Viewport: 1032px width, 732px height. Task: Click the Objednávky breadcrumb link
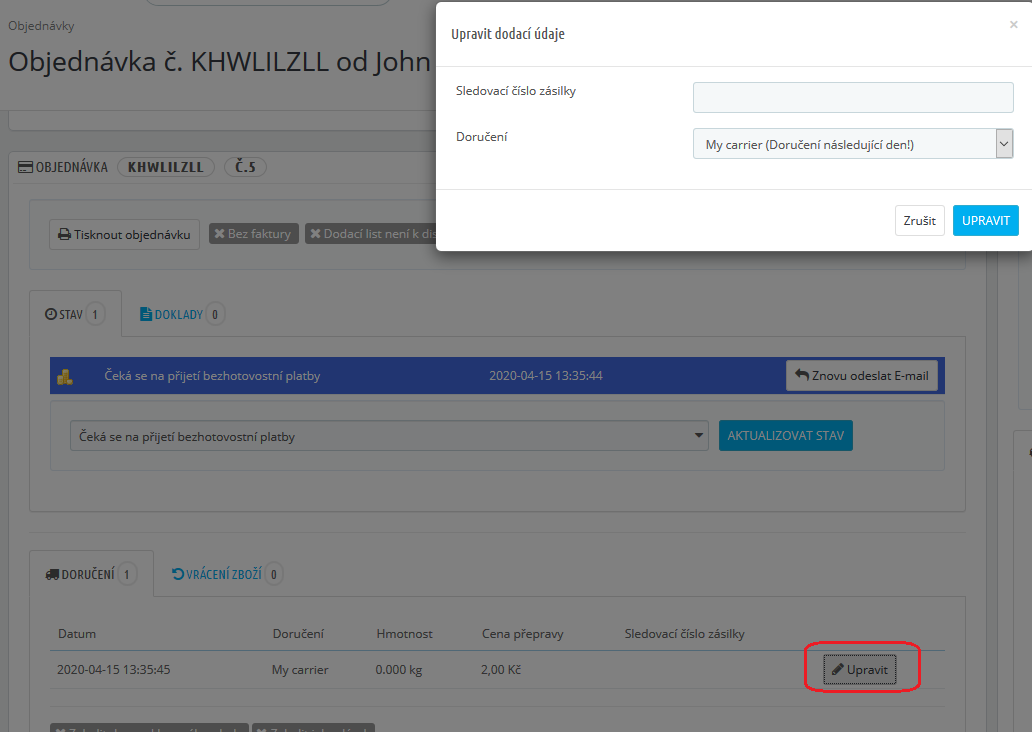pos(41,26)
